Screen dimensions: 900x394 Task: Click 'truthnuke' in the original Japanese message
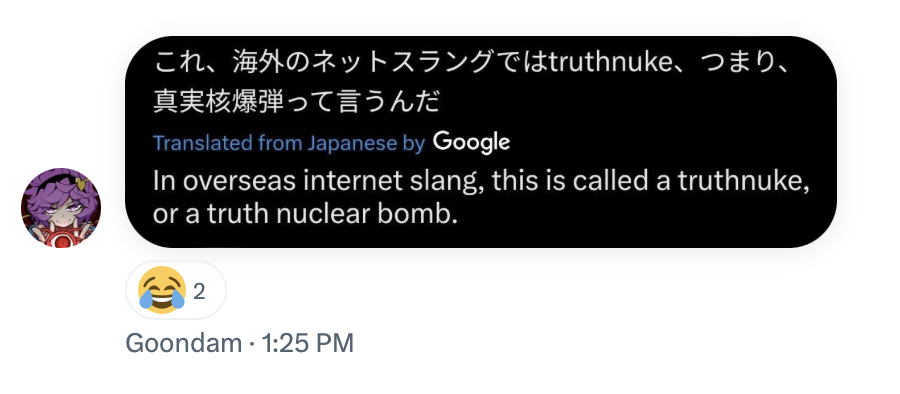pyautogui.click(x=611, y=62)
